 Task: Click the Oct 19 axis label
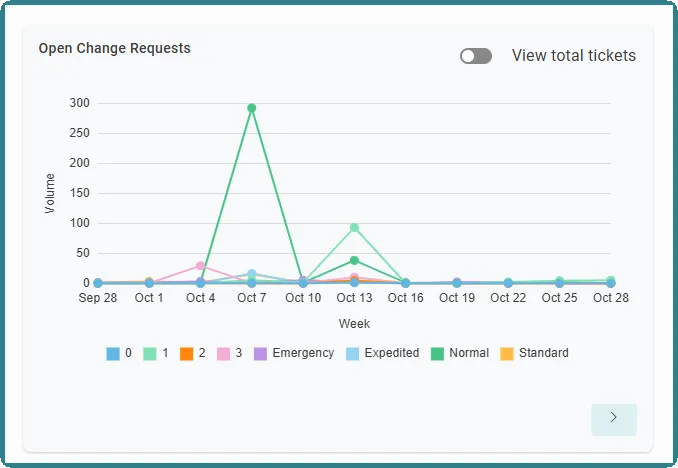(x=457, y=298)
